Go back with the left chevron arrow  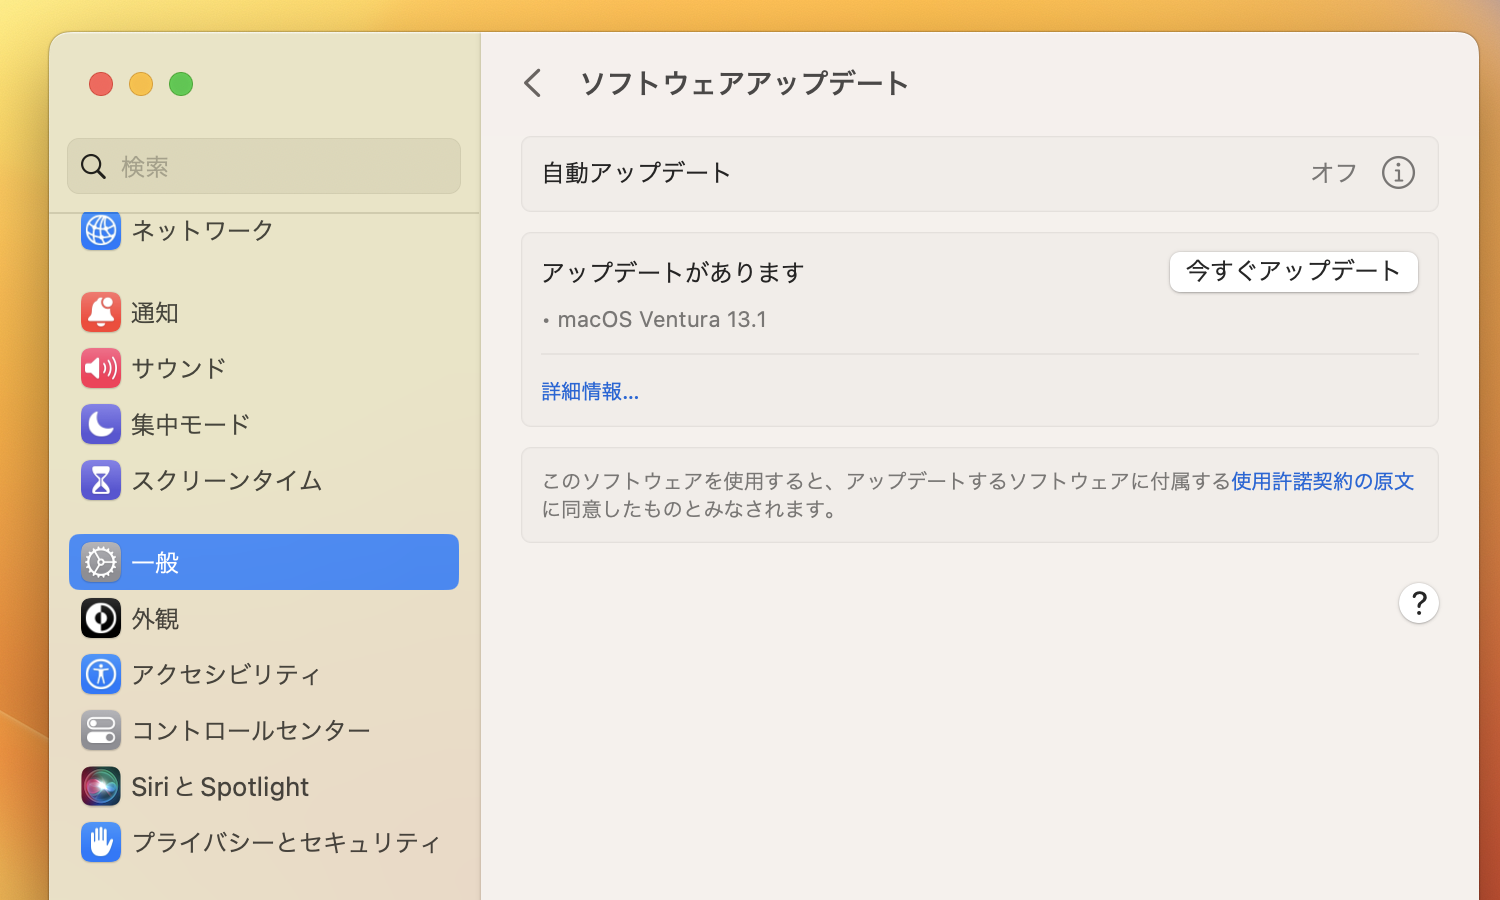[x=533, y=83]
